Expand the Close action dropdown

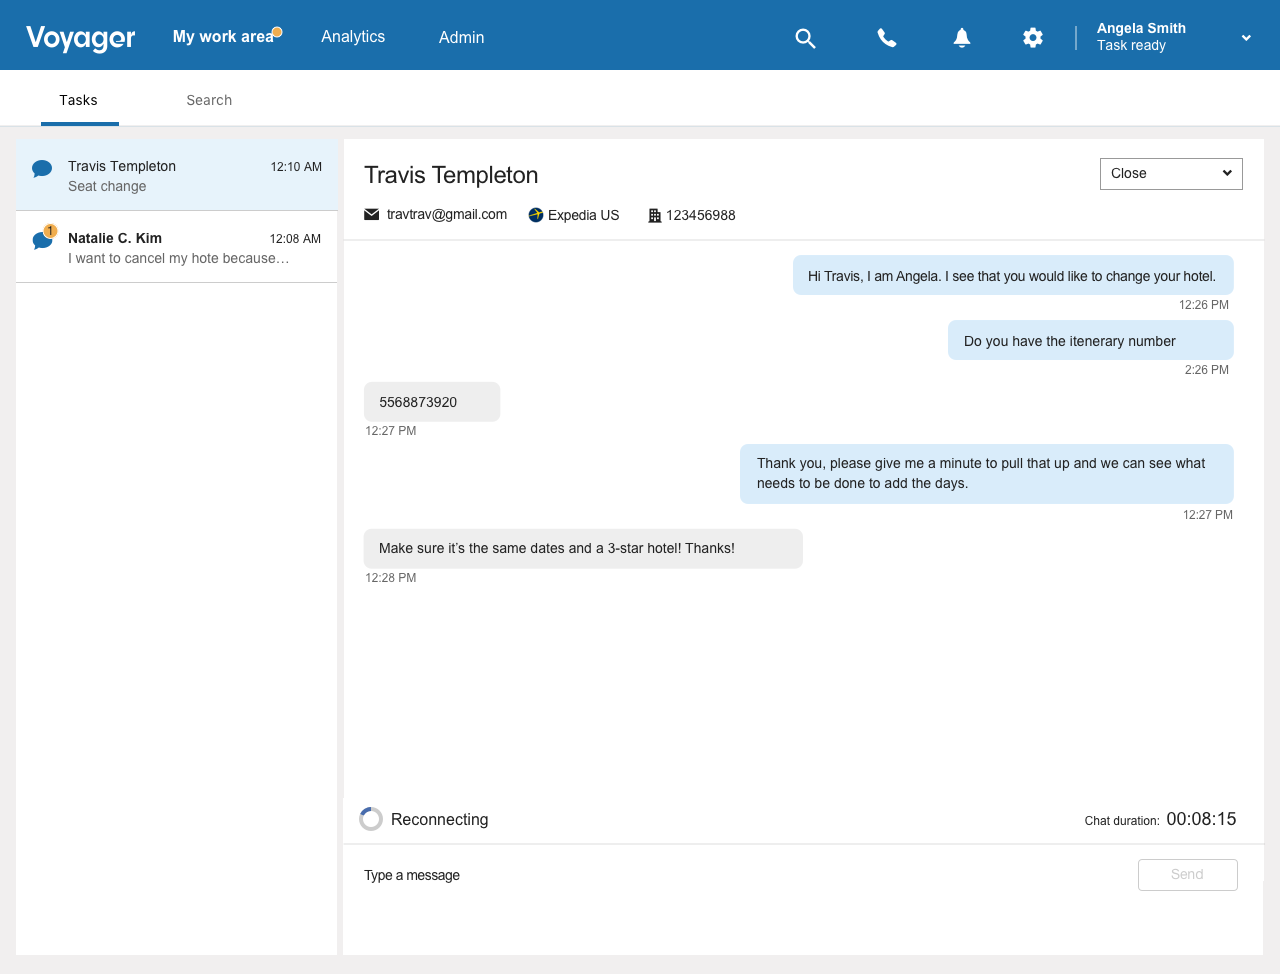pos(1171,174)
